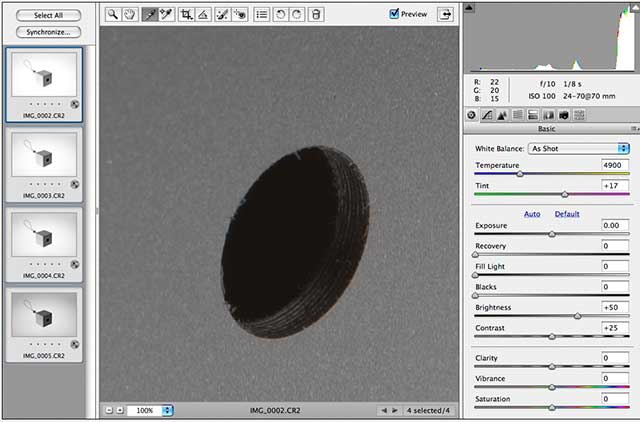640x422 pixels.
Task: Click the '4 selected/4' status text
Action: point(428,410)
